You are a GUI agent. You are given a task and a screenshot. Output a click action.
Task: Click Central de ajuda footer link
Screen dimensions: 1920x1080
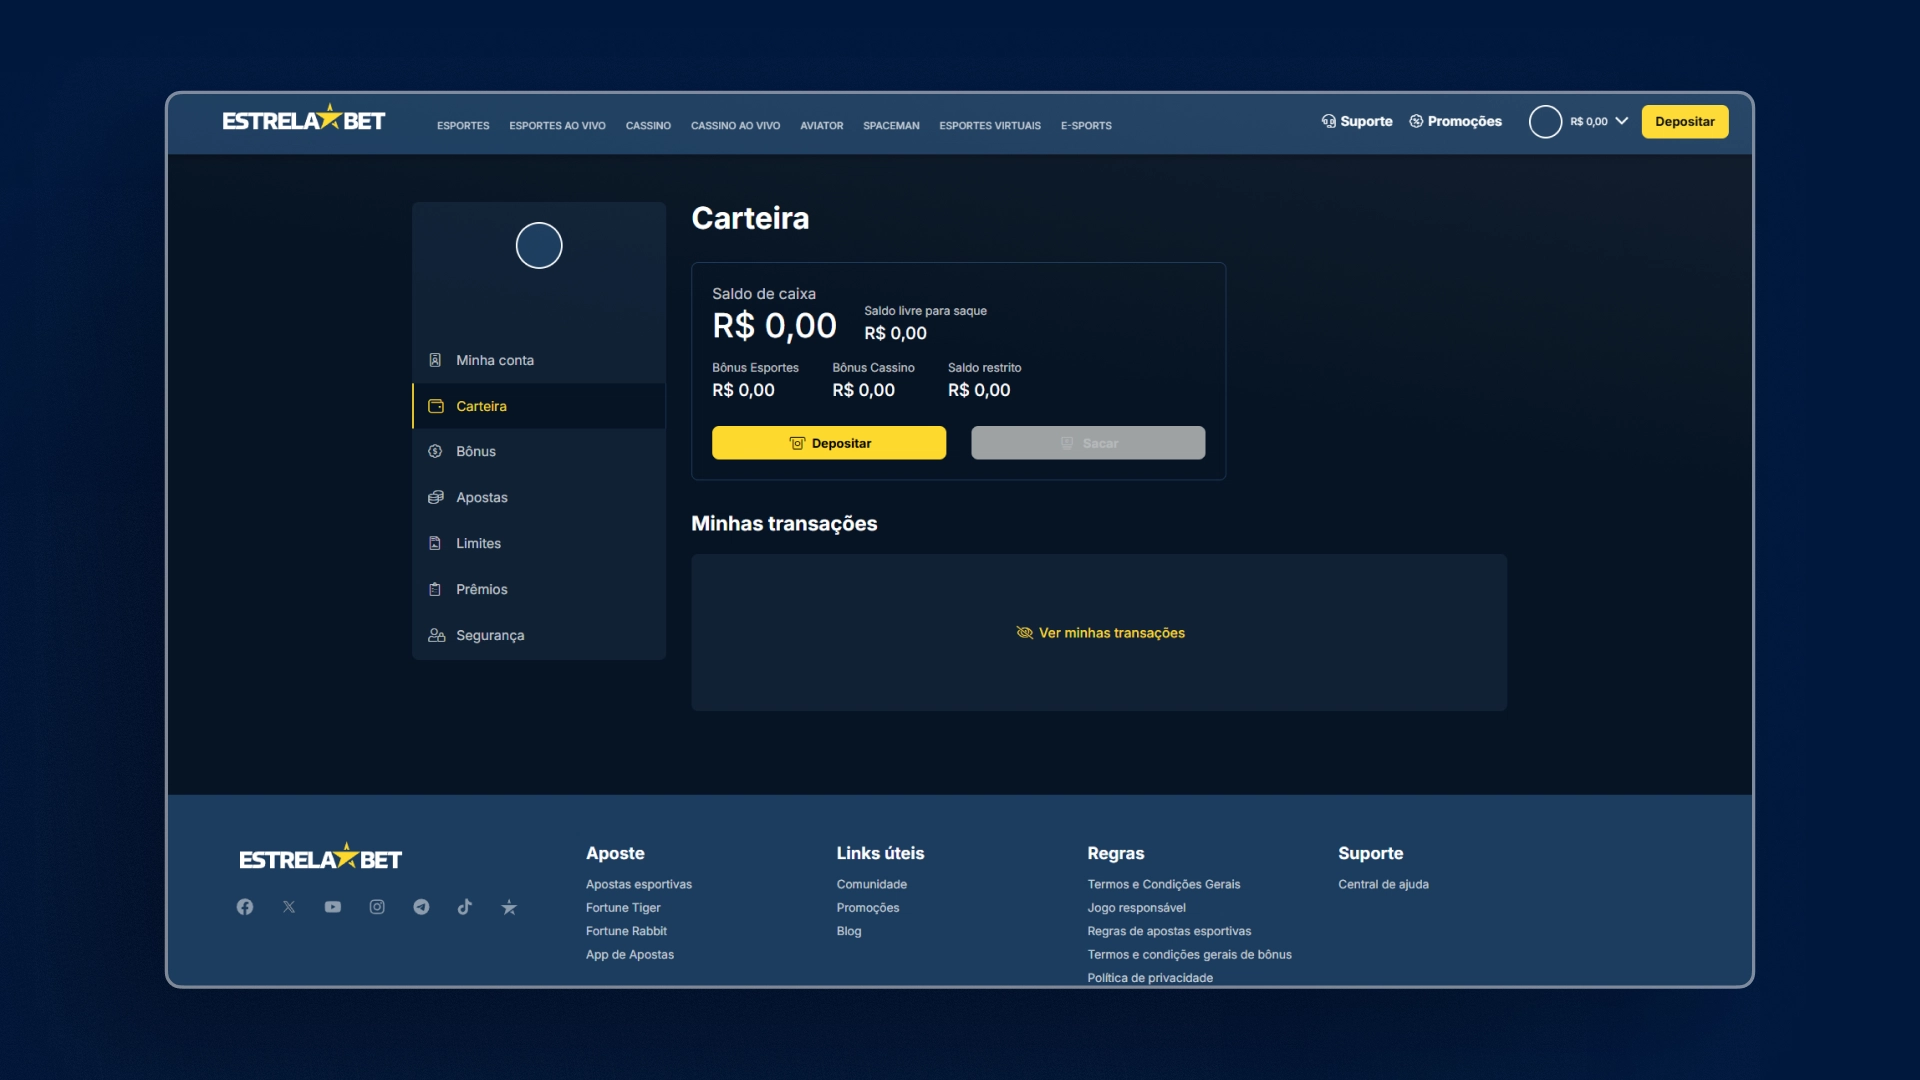[x=1383, y=884]
